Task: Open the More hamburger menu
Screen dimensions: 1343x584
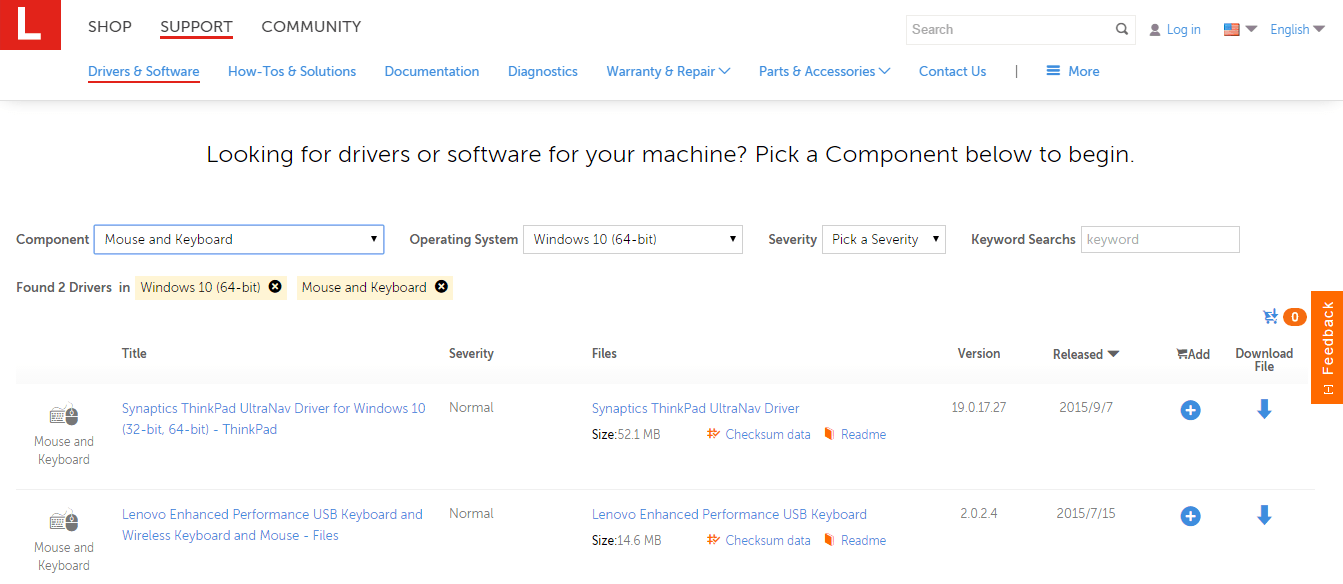Action: (x=1072, y=71)
